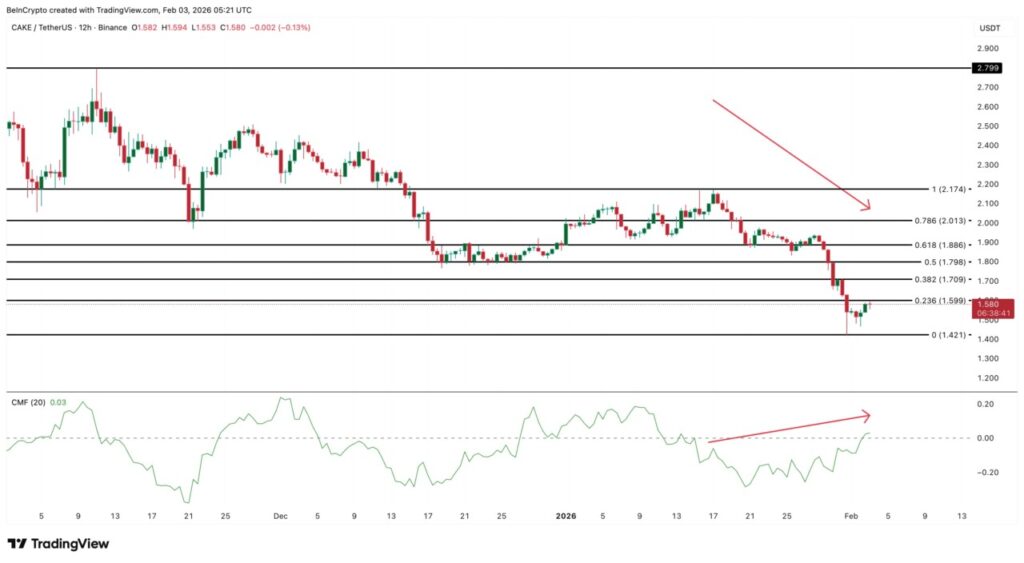The height and width of the screenshot is (563, 1024).
Task: Open the CMF (20) indicator label
Action: pos(29,403)
